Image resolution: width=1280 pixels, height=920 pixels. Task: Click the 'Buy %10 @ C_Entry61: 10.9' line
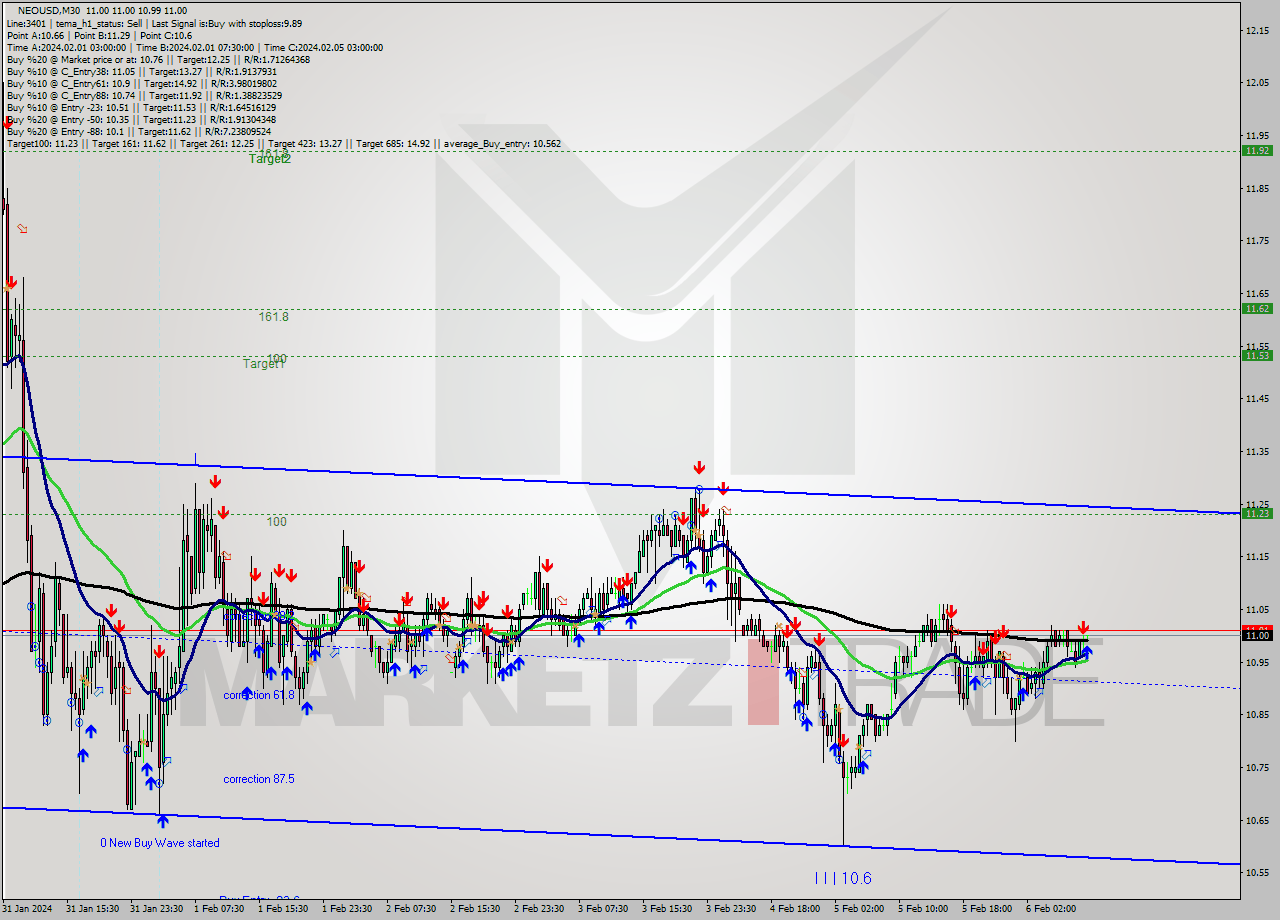click(142, 83)
